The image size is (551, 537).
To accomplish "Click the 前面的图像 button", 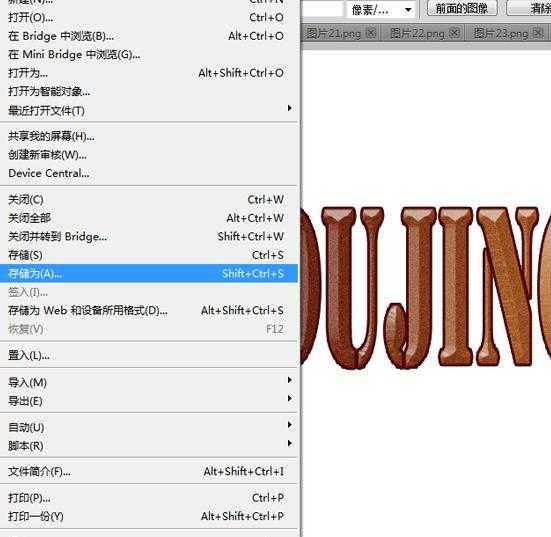I will [462, 8].
